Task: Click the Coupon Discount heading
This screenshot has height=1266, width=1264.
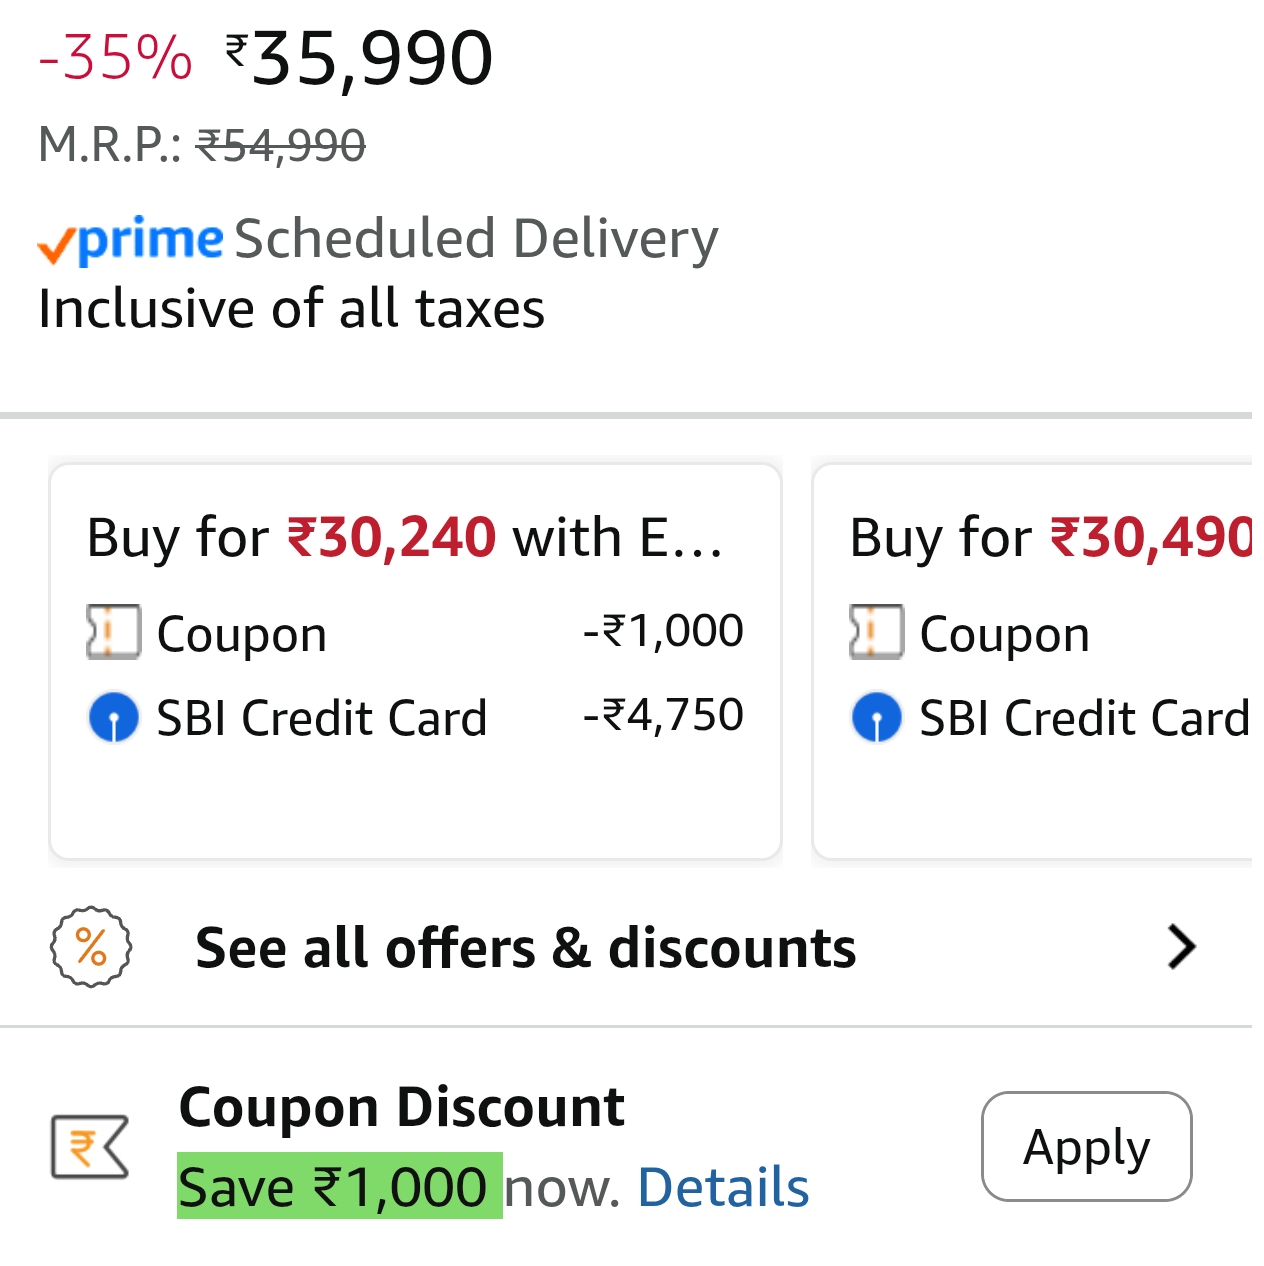Action: 401,1108
